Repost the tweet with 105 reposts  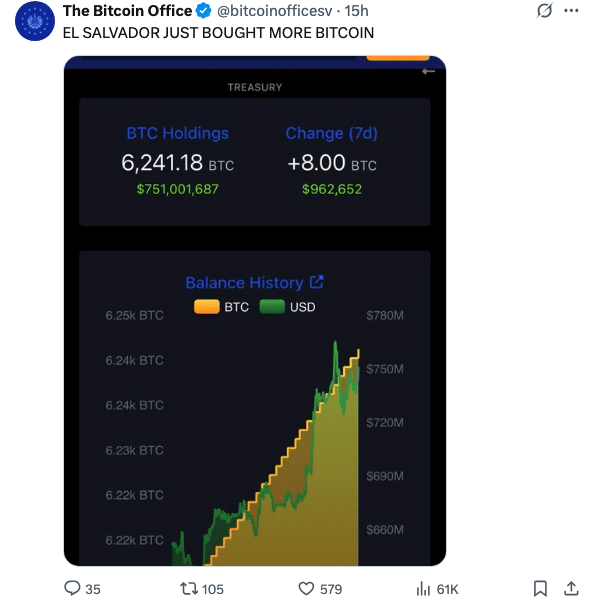[x=189, y=588]
